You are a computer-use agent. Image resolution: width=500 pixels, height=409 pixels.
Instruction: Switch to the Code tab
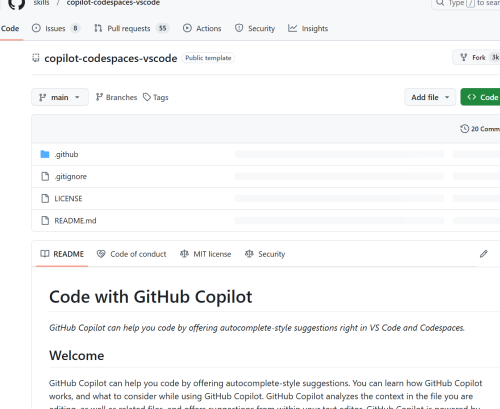[x=10, y=29]
